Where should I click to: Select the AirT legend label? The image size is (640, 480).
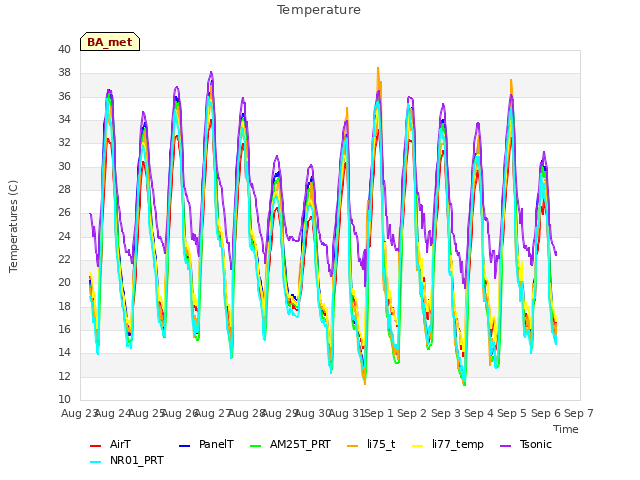(120, 444)
